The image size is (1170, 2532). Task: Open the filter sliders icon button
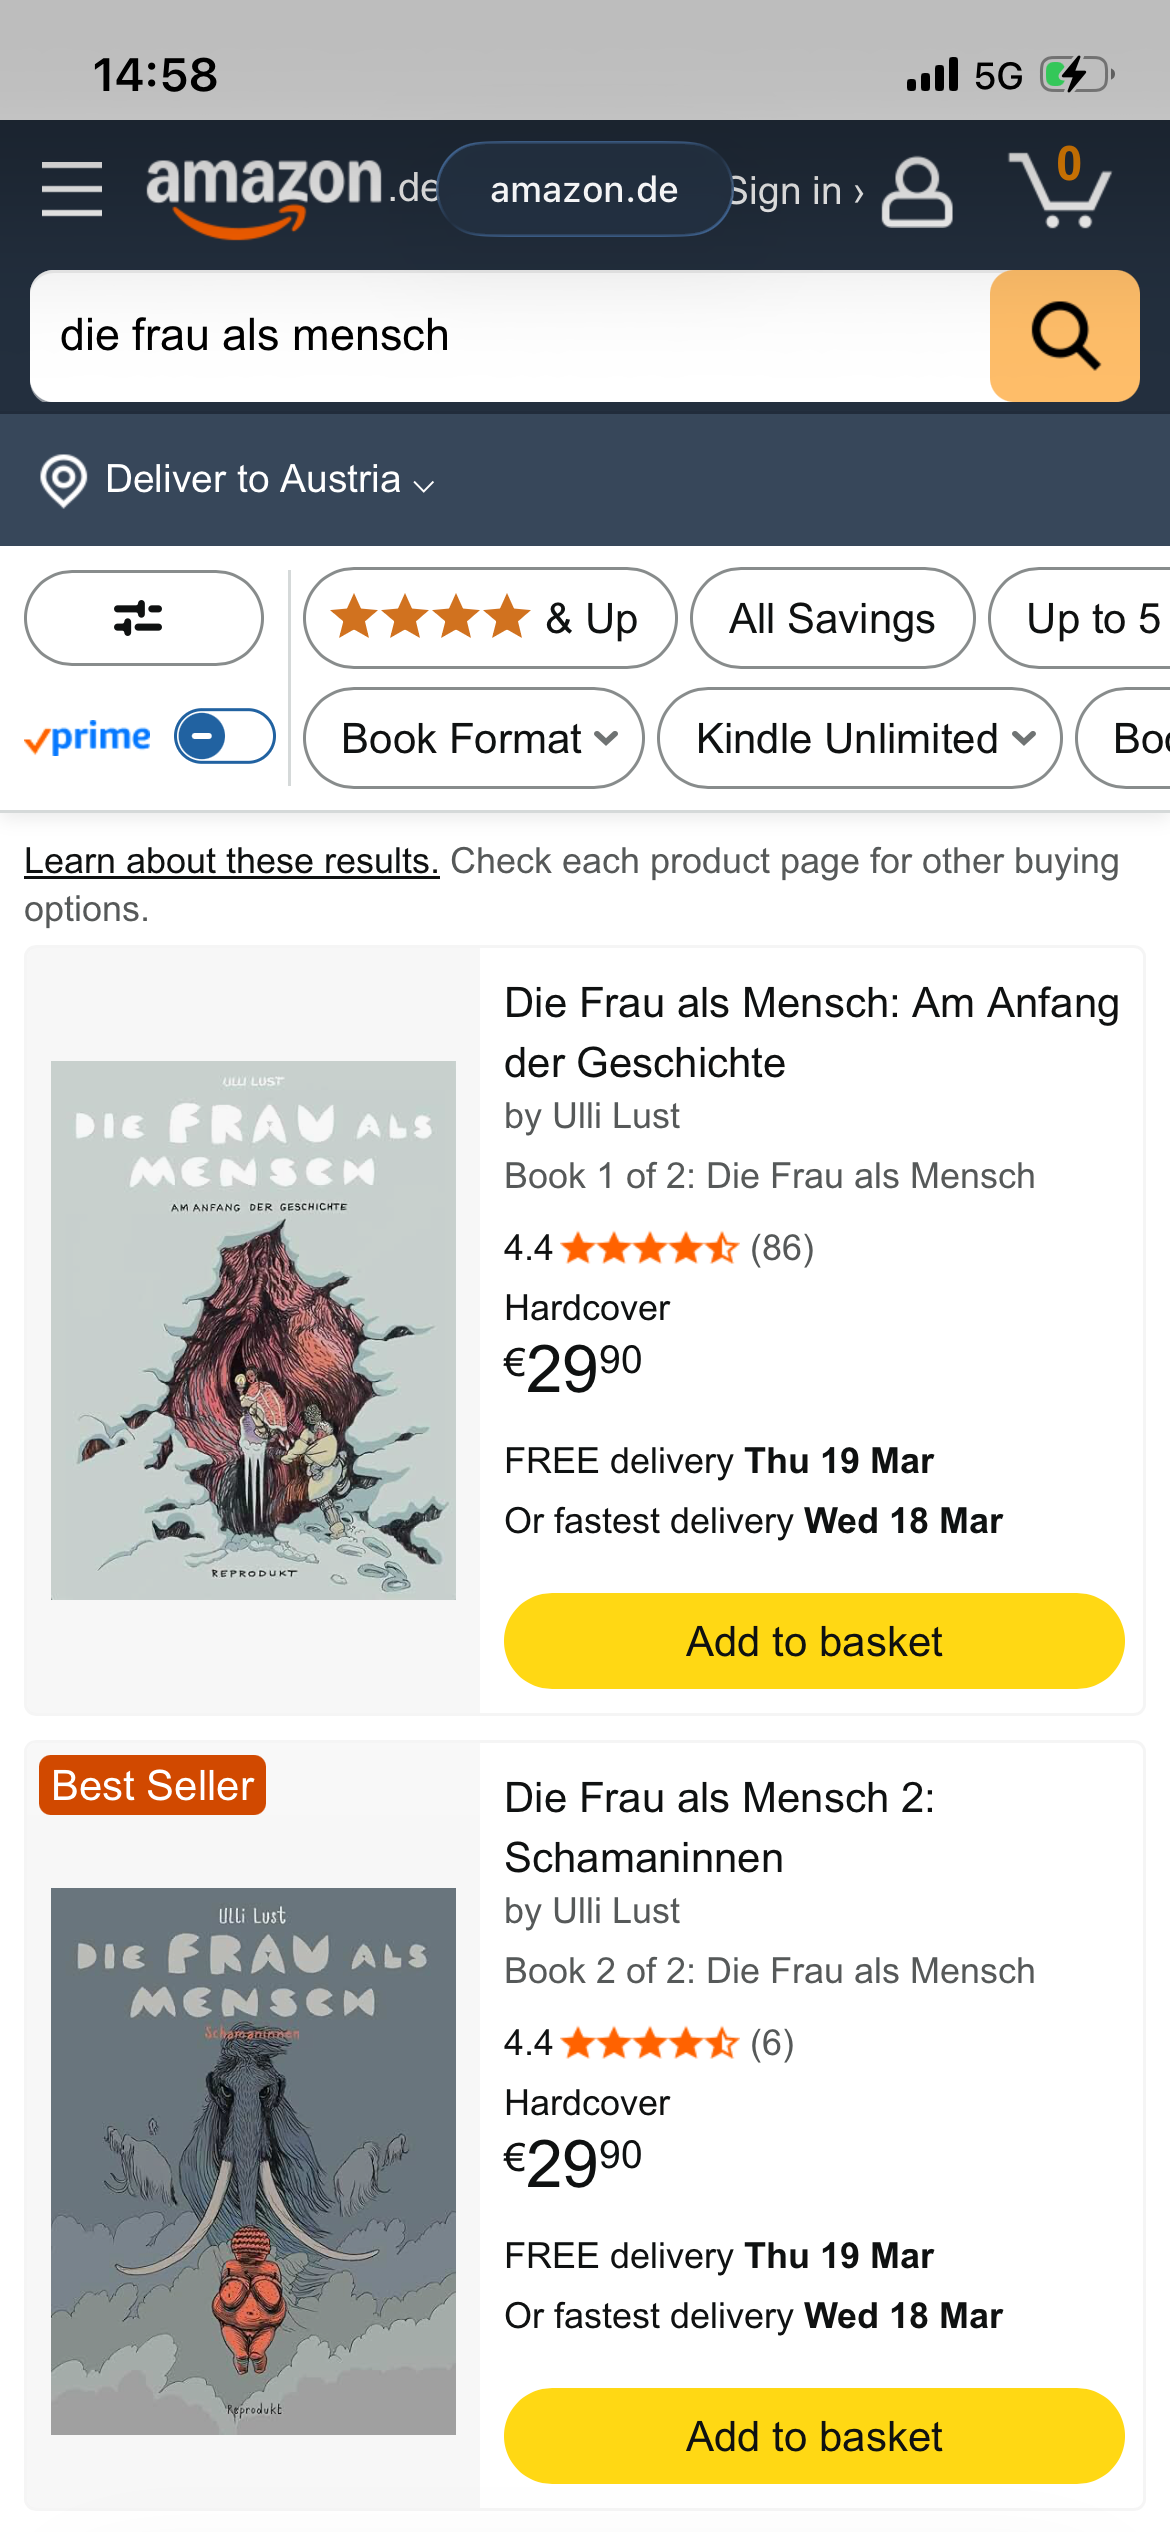point(143,618)
